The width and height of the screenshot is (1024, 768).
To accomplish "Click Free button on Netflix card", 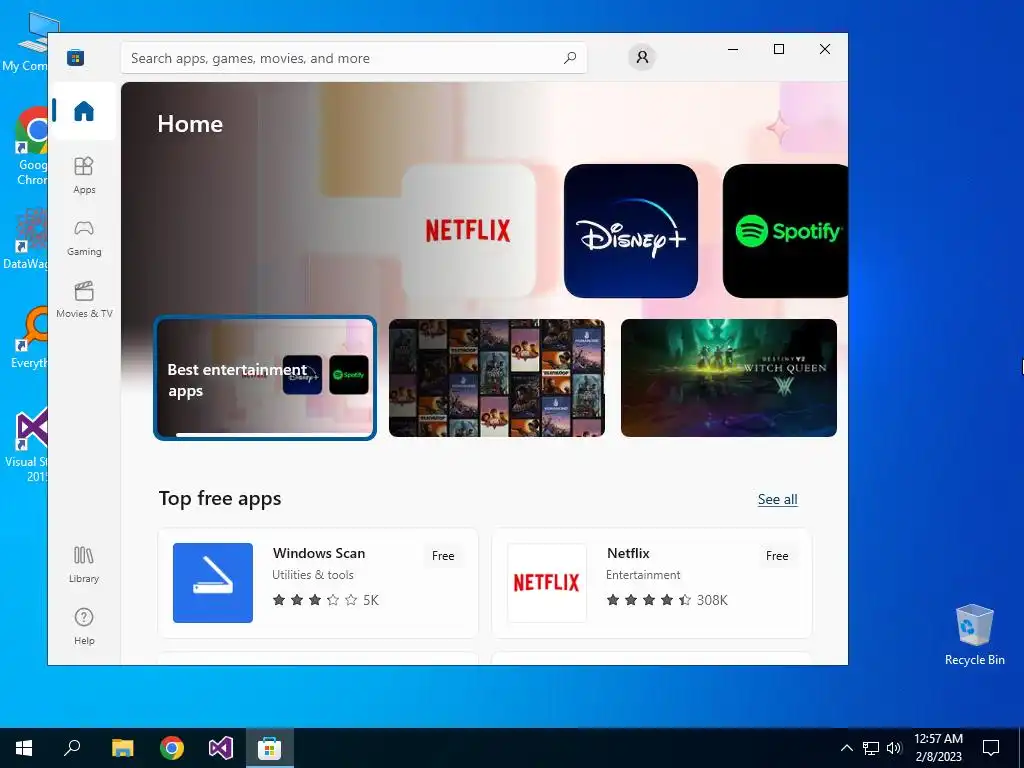I will pyautogui.click(x=776, y=556).
